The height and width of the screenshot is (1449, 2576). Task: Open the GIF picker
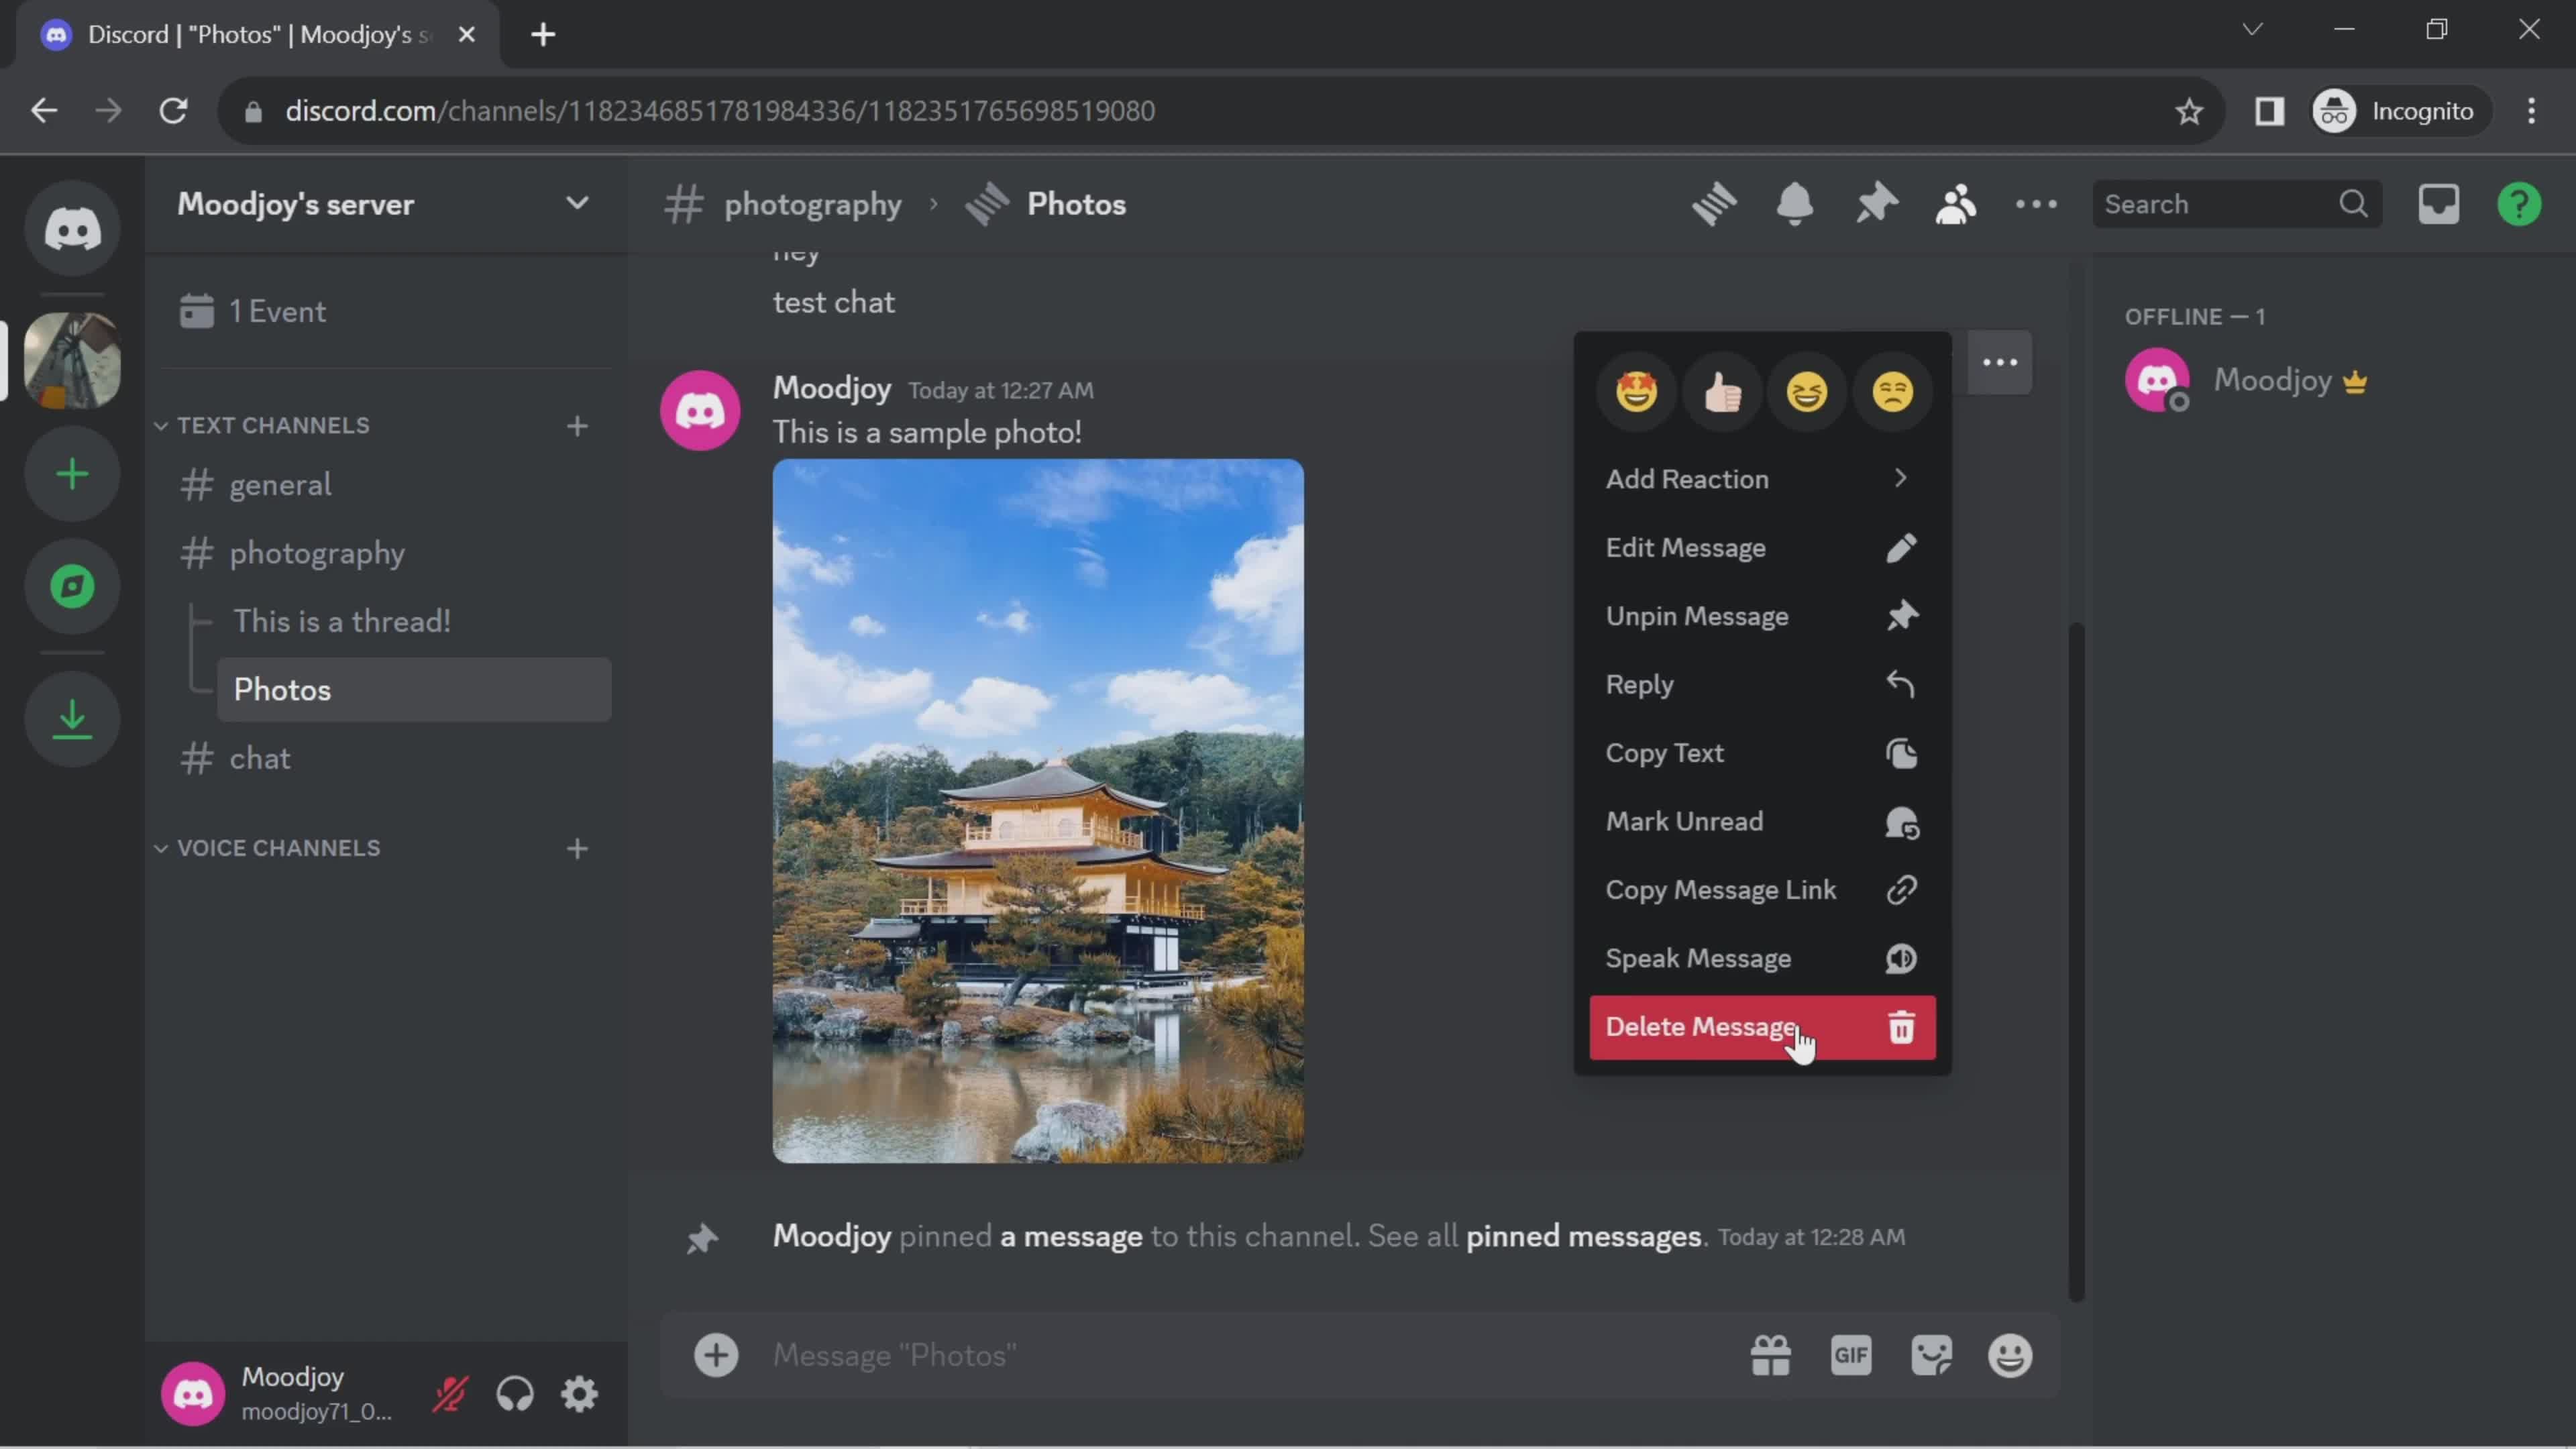click(x=1851, y=1356)
